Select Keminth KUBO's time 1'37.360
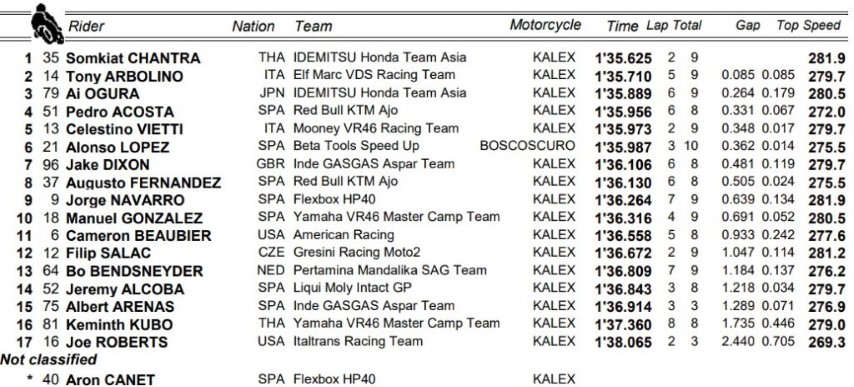 coord(623,325)
